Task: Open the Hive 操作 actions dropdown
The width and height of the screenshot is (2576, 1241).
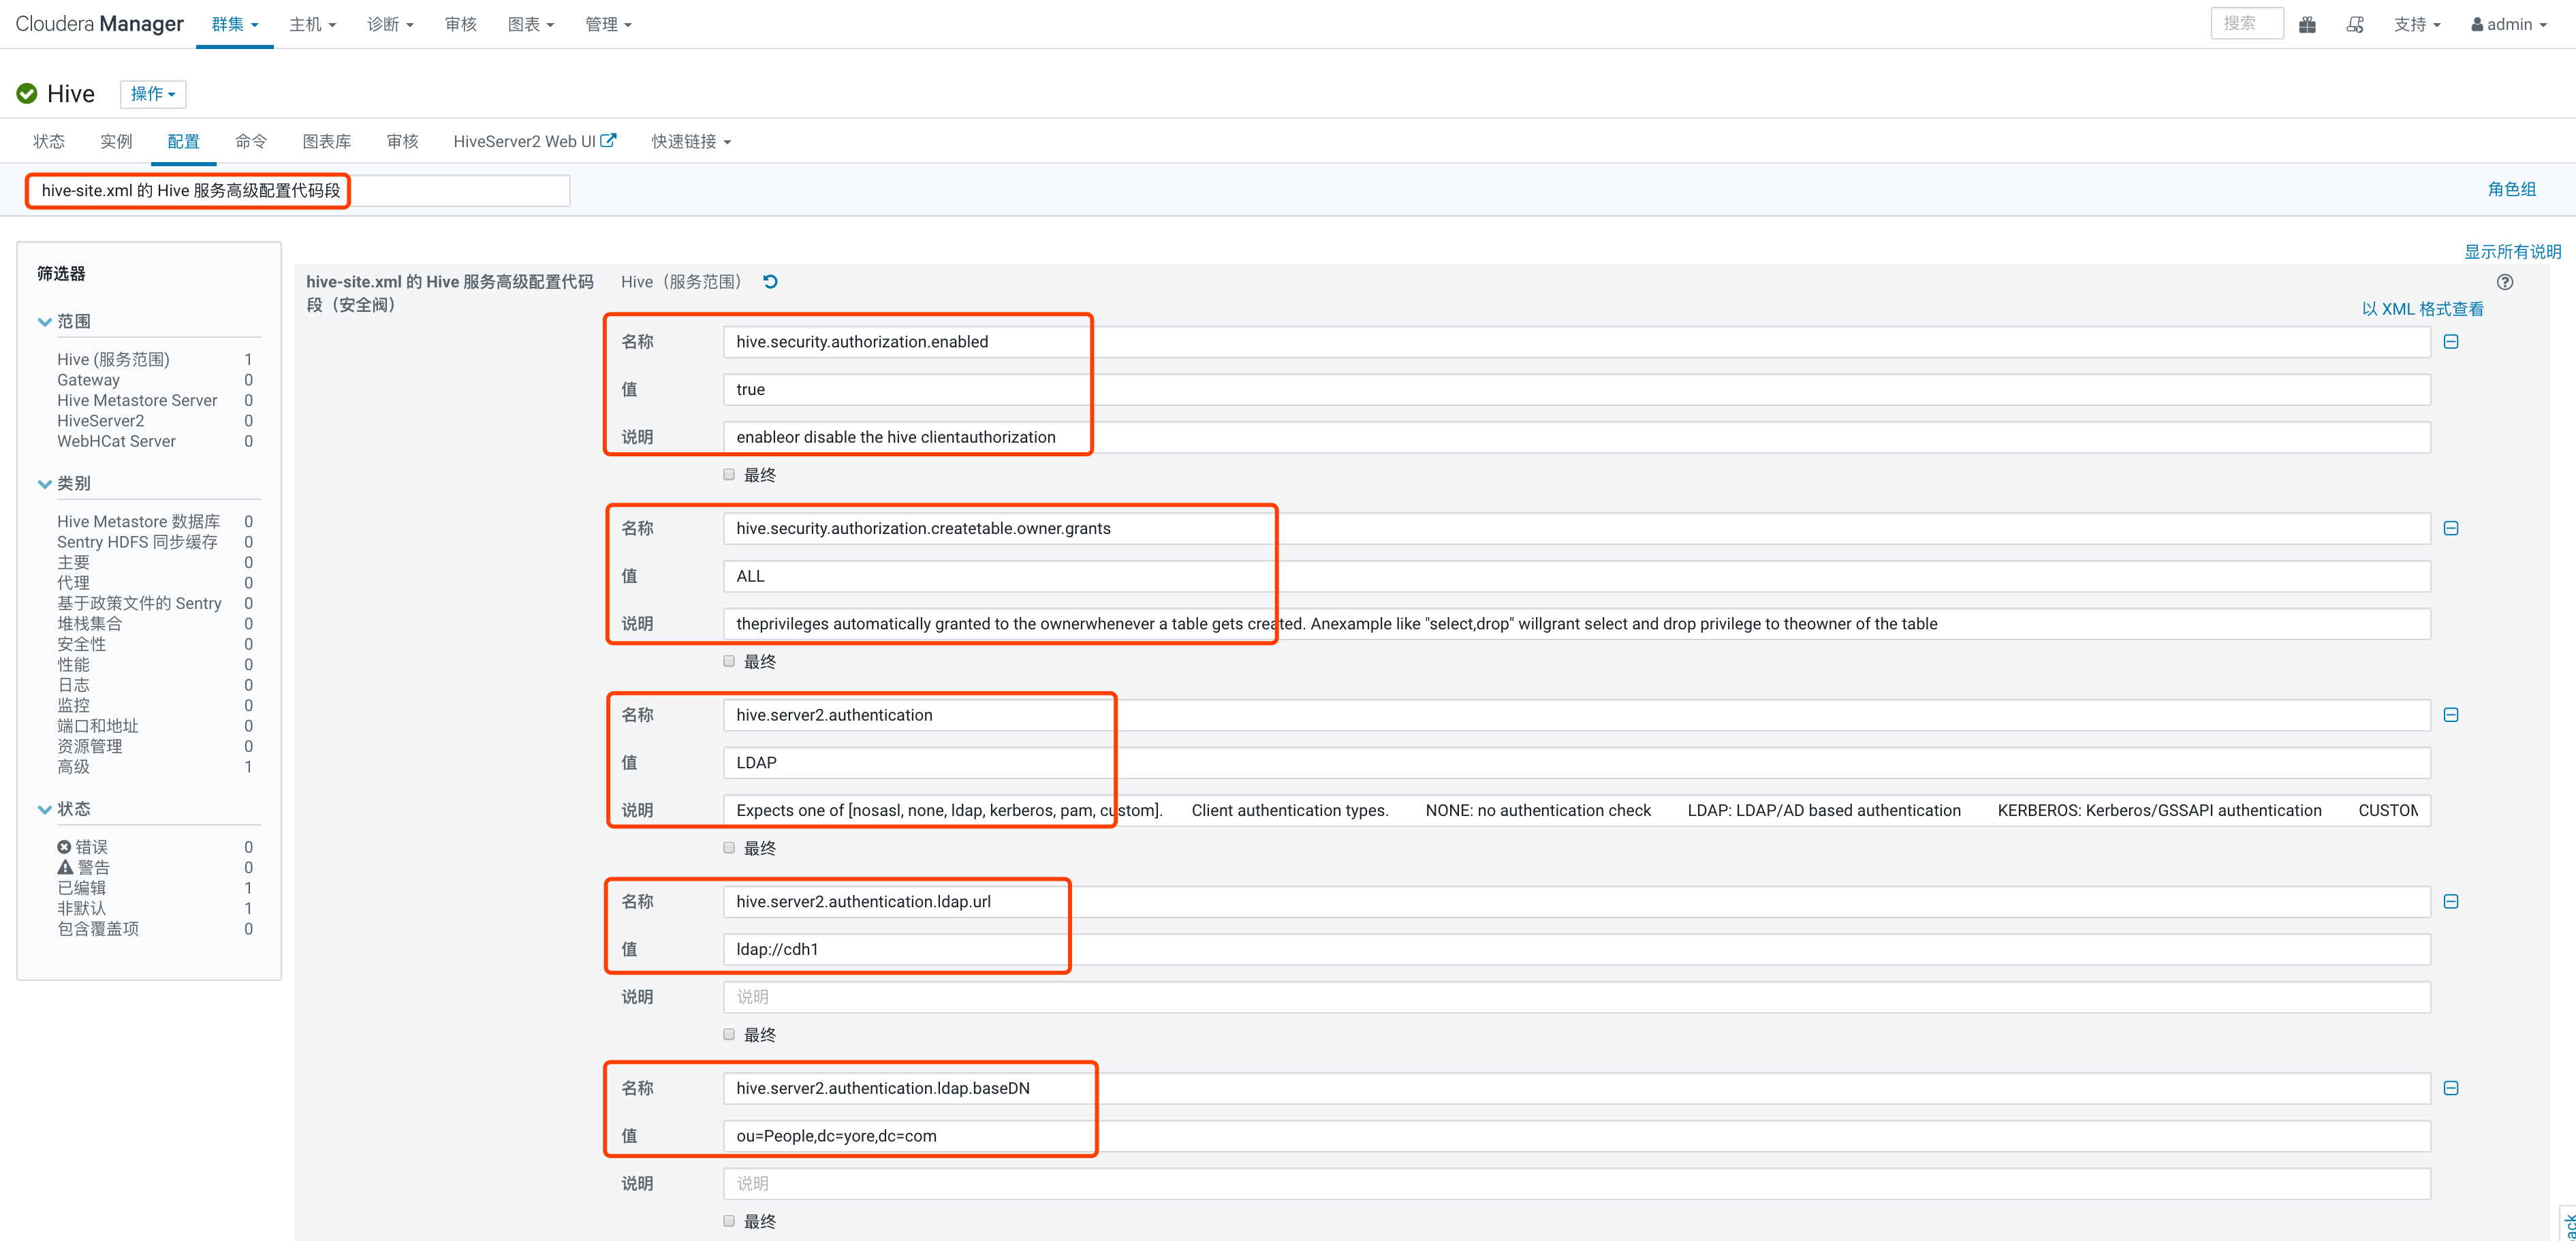Action: tap(153, 94)
